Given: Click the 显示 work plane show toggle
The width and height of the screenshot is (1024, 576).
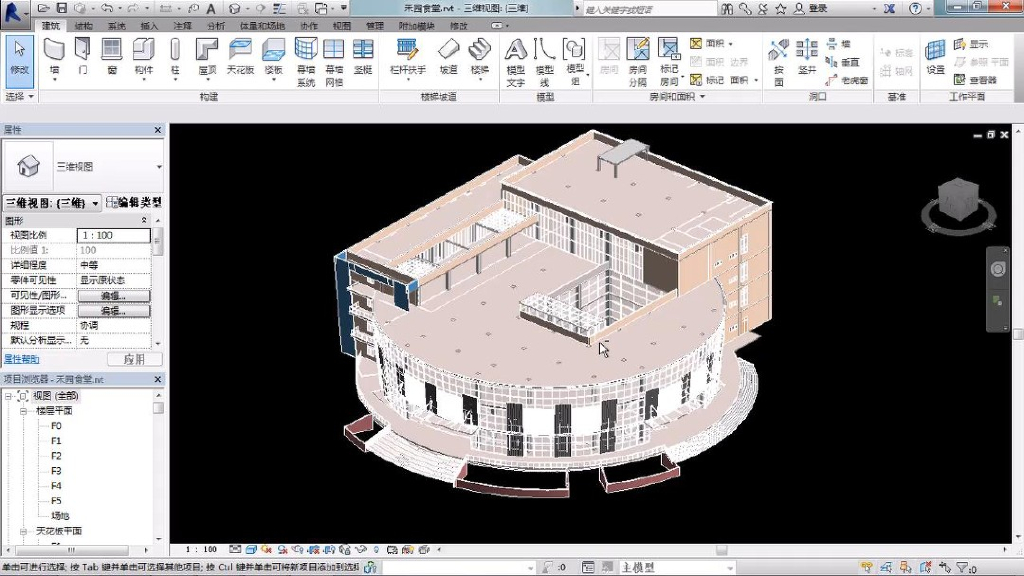Looking at the screenshot, I should pos(970,44).
